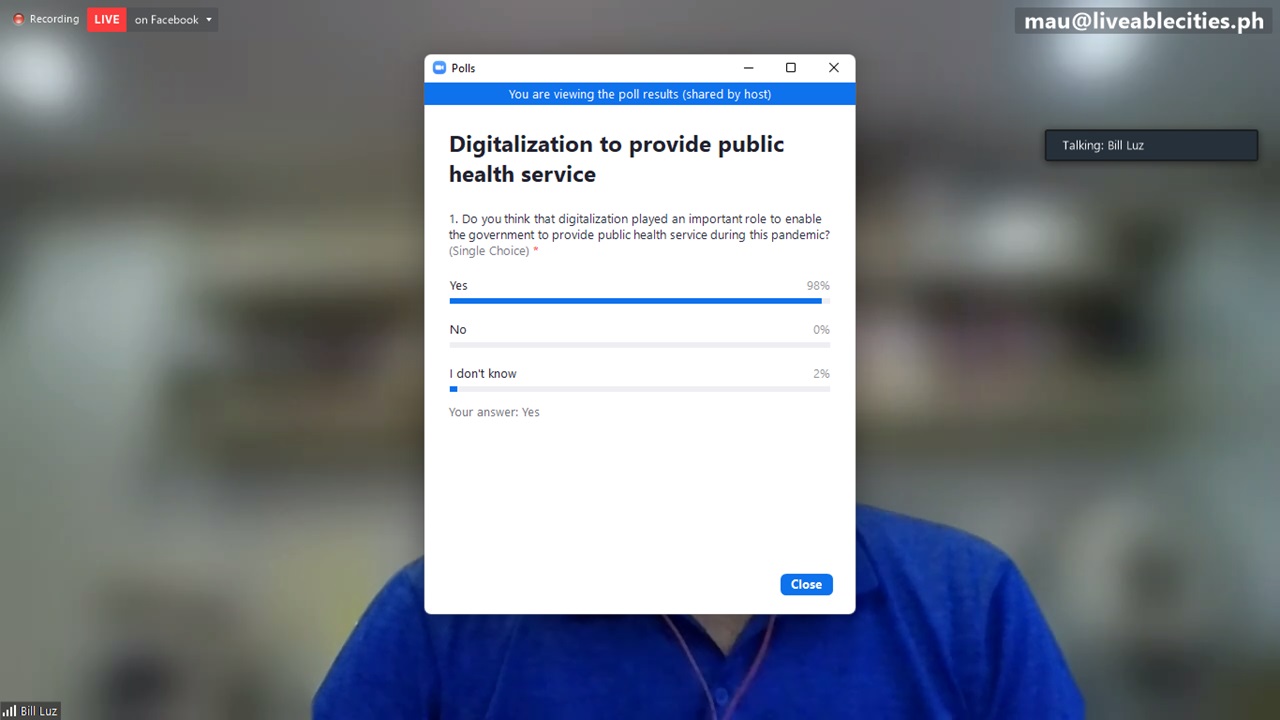Click the Close button in poll results
The width and height of the screenshot is (1280, 720).
pyautogui.click(x=806, y=585)
